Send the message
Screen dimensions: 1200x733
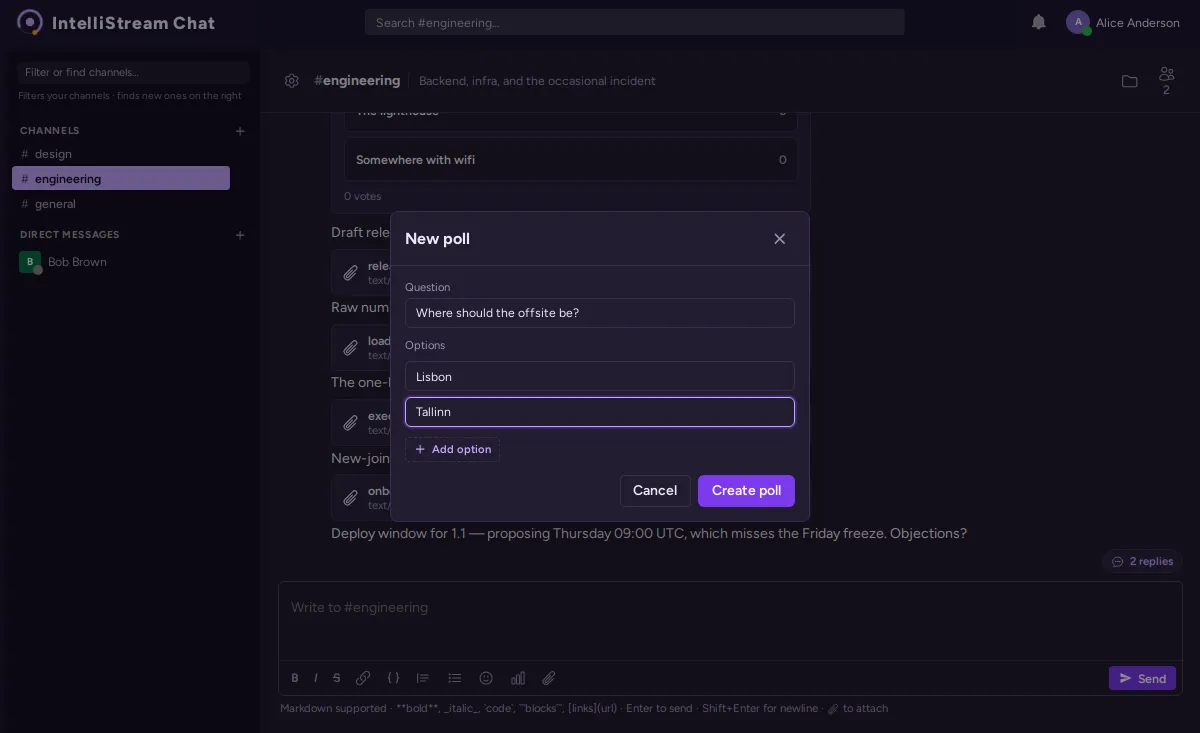pos(1142,678)
